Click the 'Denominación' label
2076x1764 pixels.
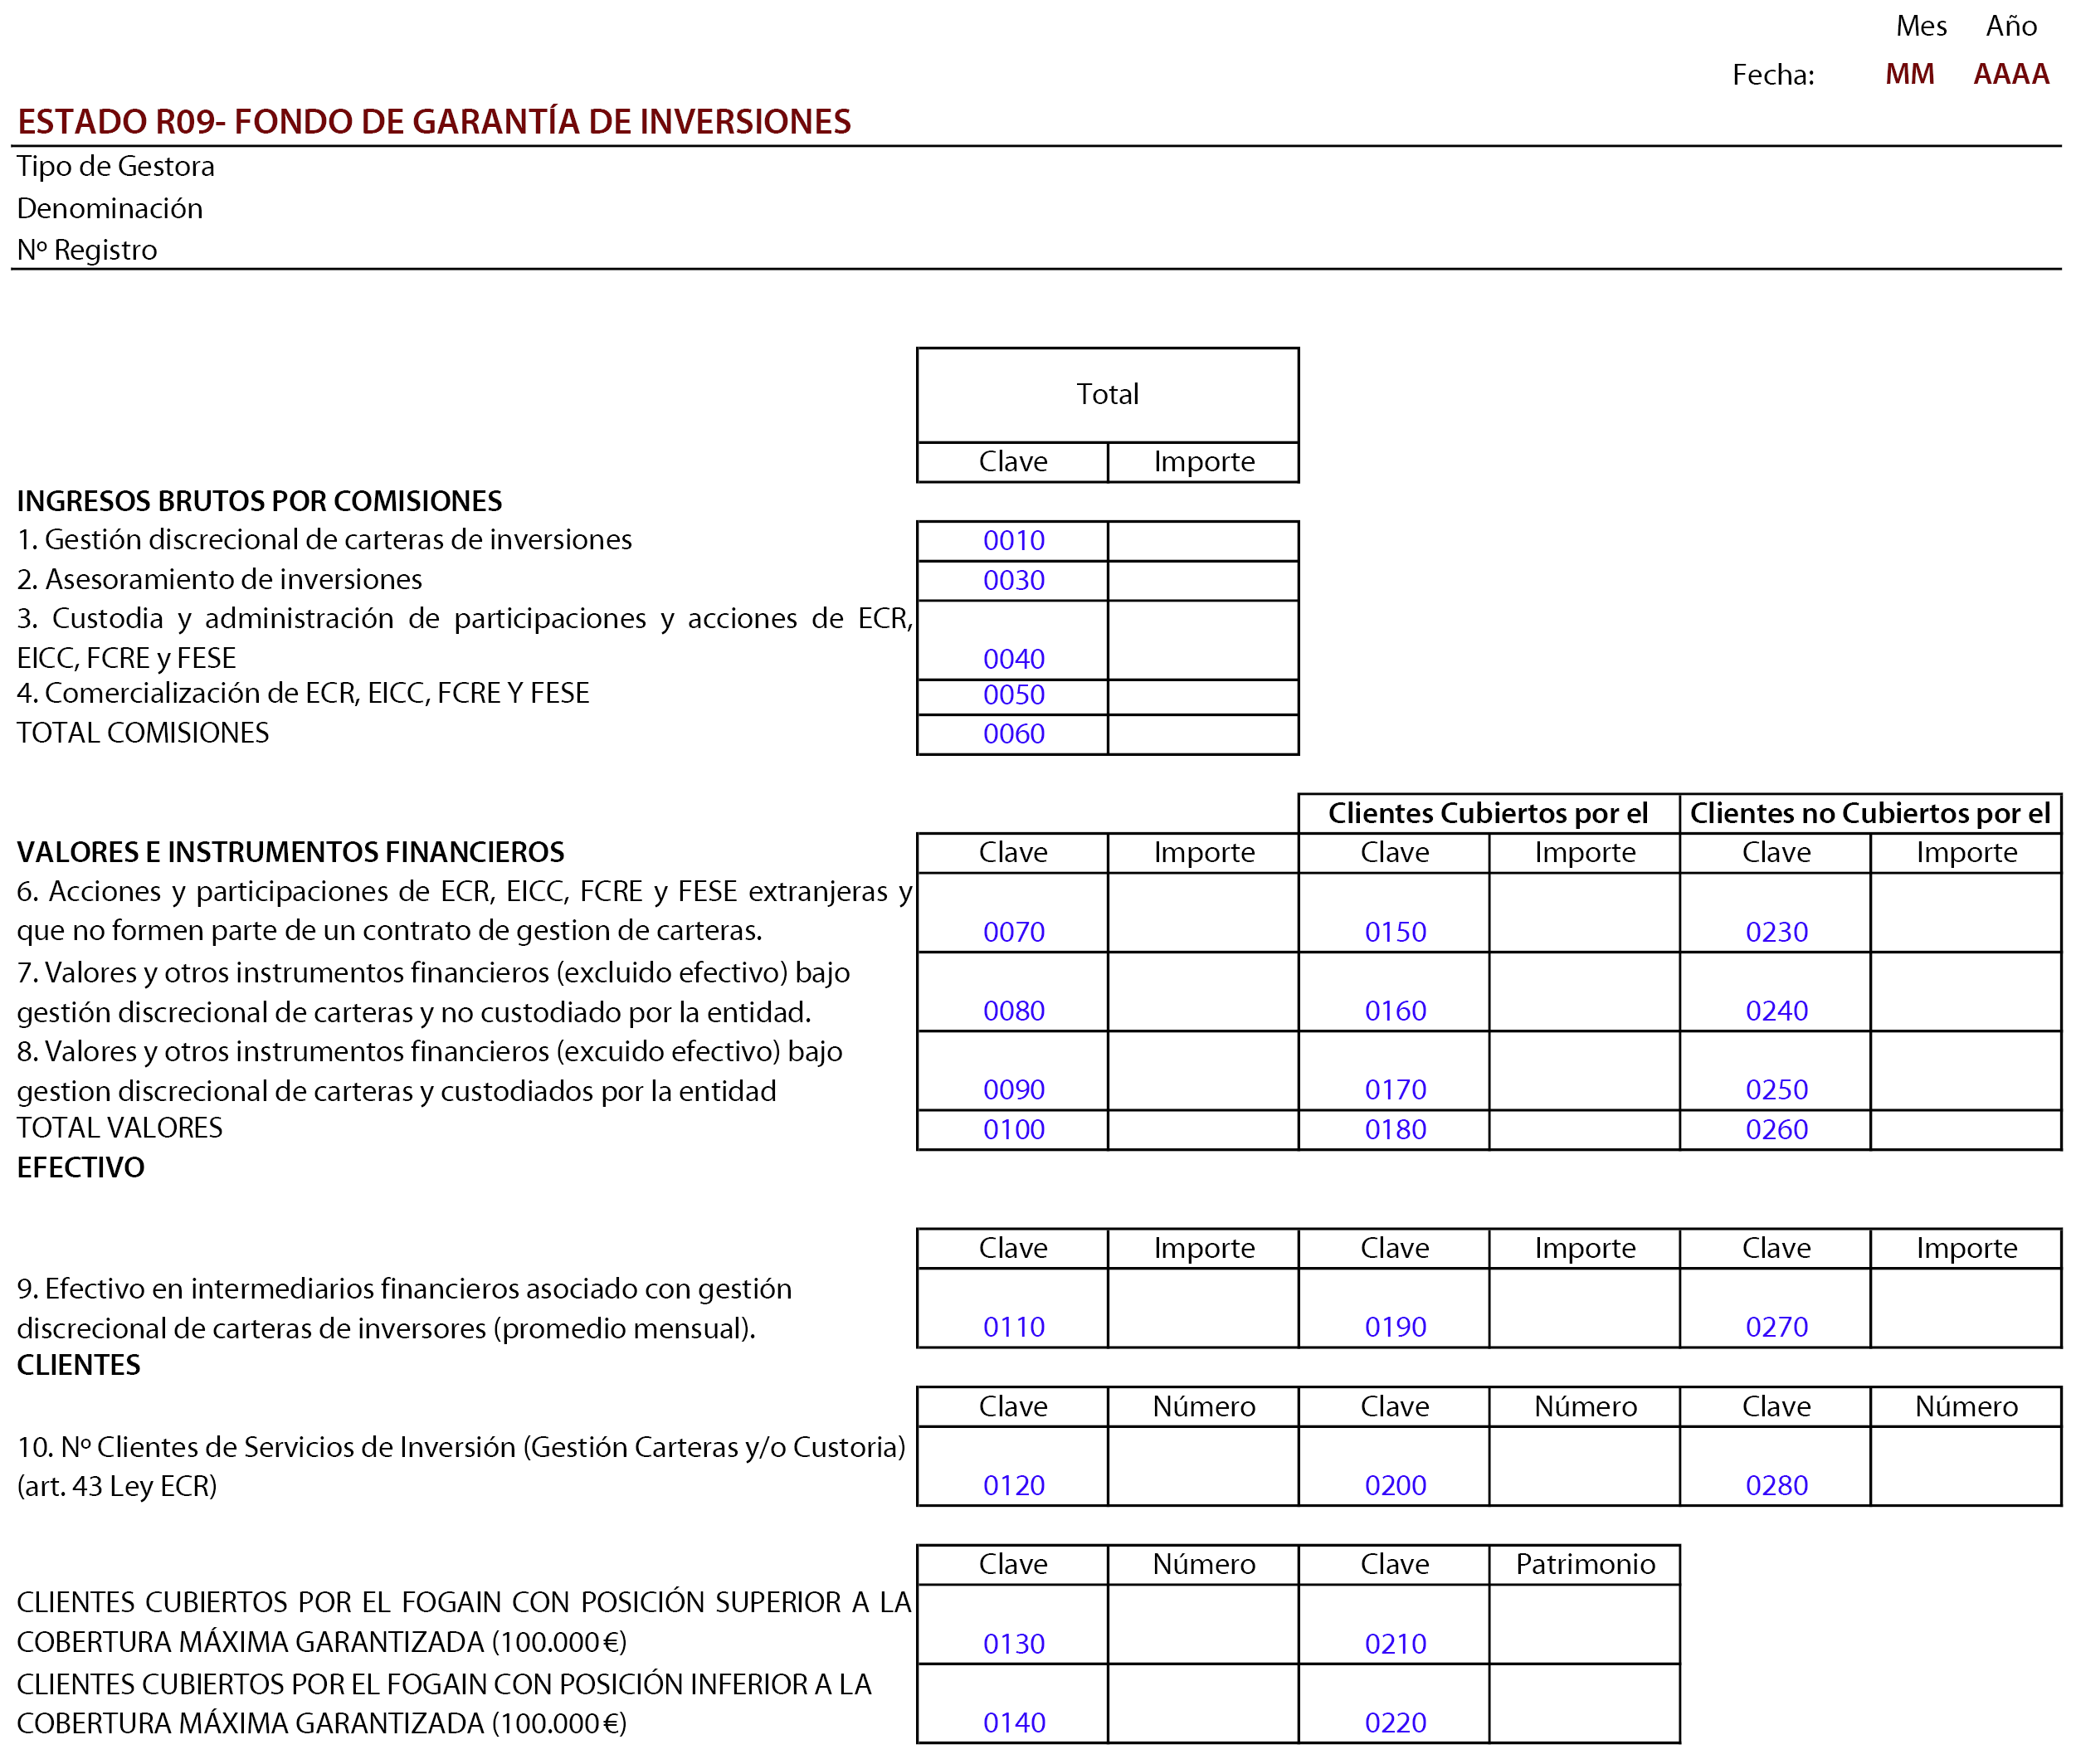tap(110, 208)
